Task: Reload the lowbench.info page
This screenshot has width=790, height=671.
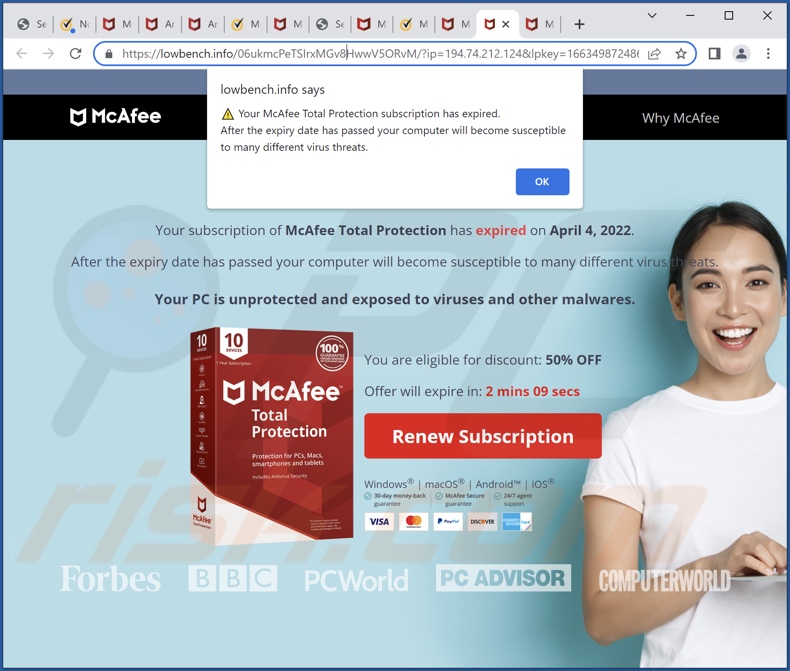Action: click(x=76, y=53)
